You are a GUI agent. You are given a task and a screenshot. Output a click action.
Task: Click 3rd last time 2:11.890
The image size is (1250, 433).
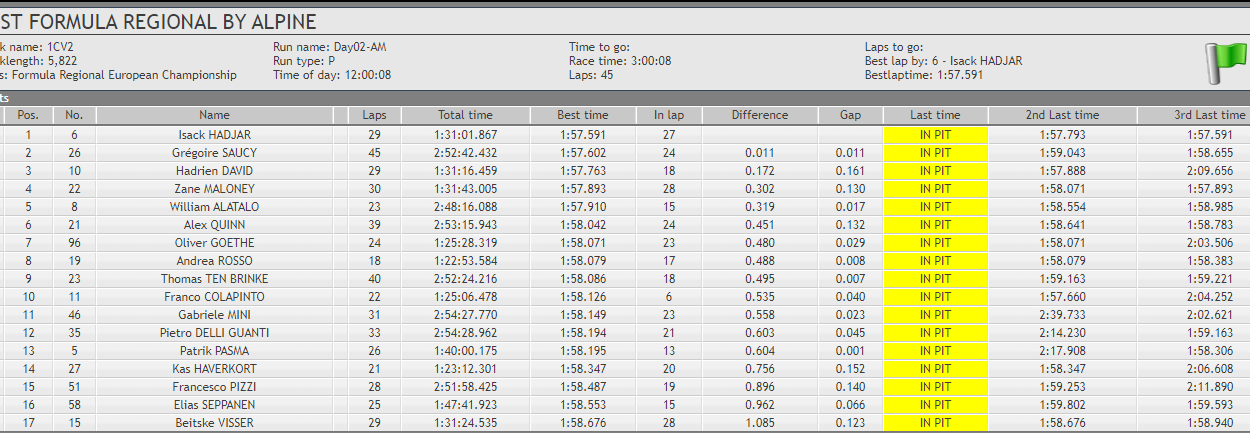[x=1209, y=387]
